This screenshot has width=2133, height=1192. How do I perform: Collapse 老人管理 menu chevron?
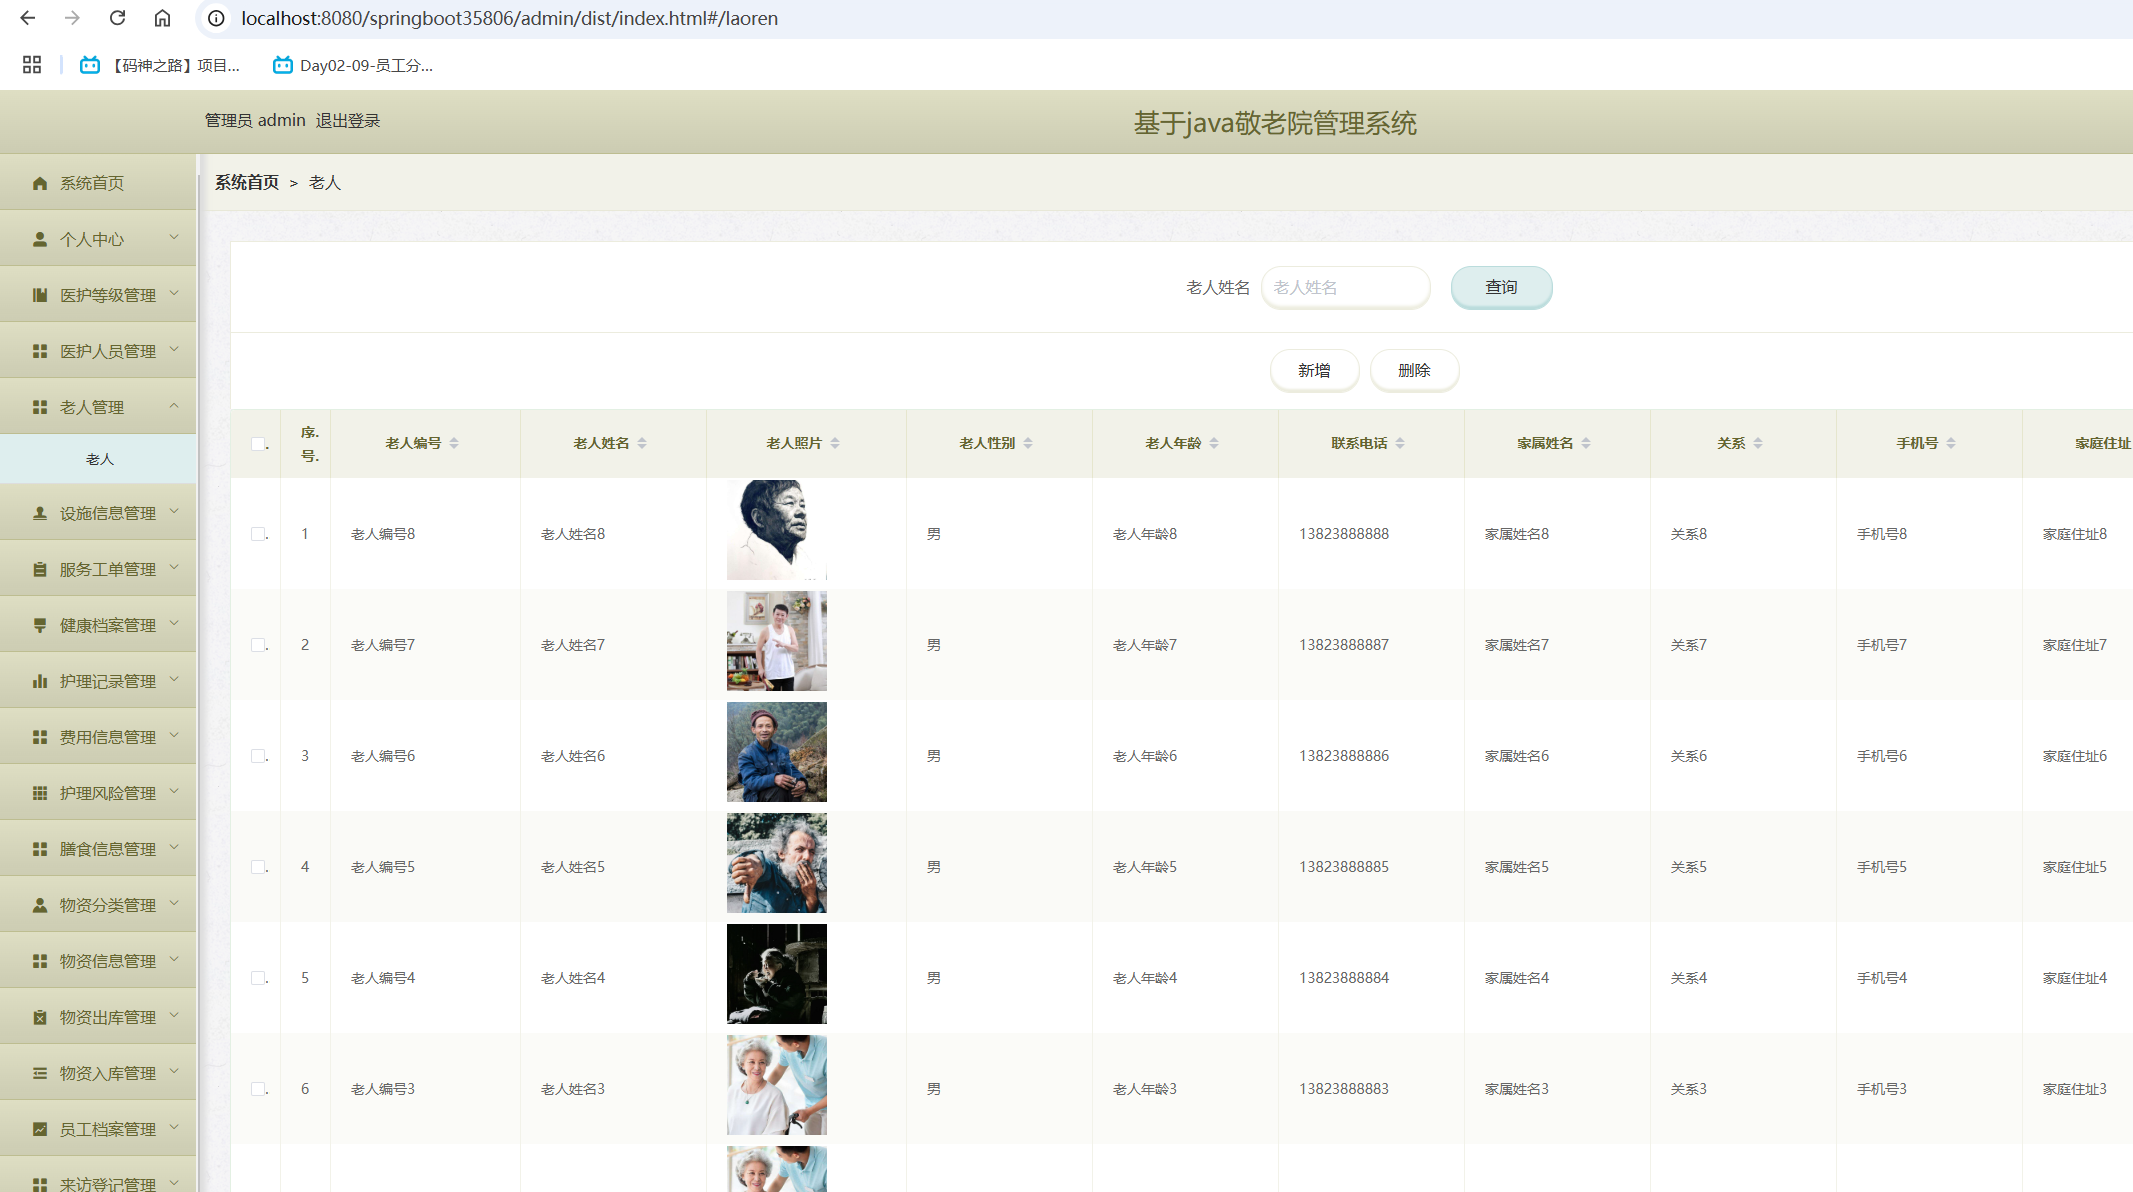(174, 405)
